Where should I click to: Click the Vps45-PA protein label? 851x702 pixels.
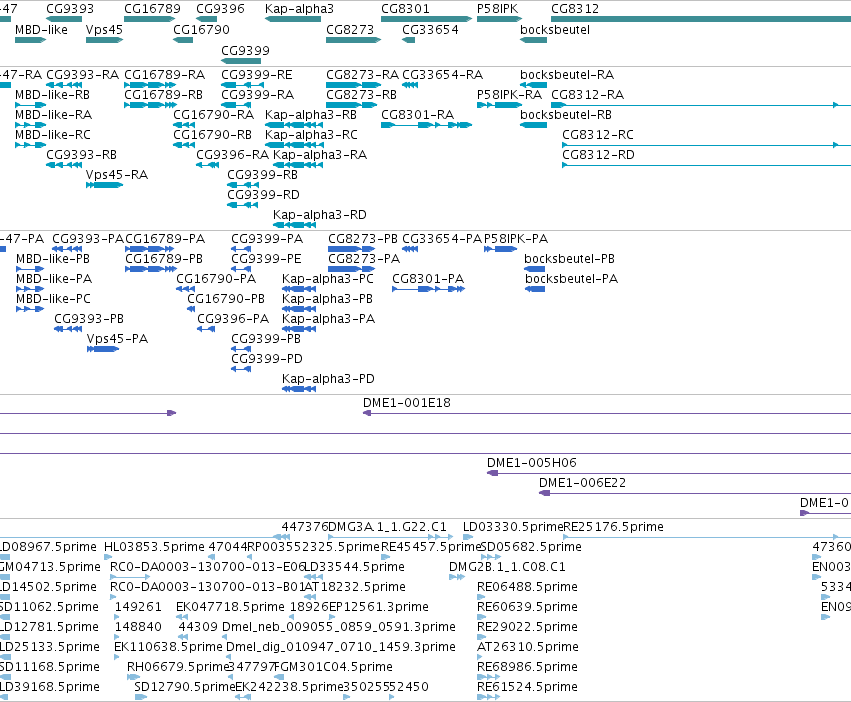tap(117, 339)
